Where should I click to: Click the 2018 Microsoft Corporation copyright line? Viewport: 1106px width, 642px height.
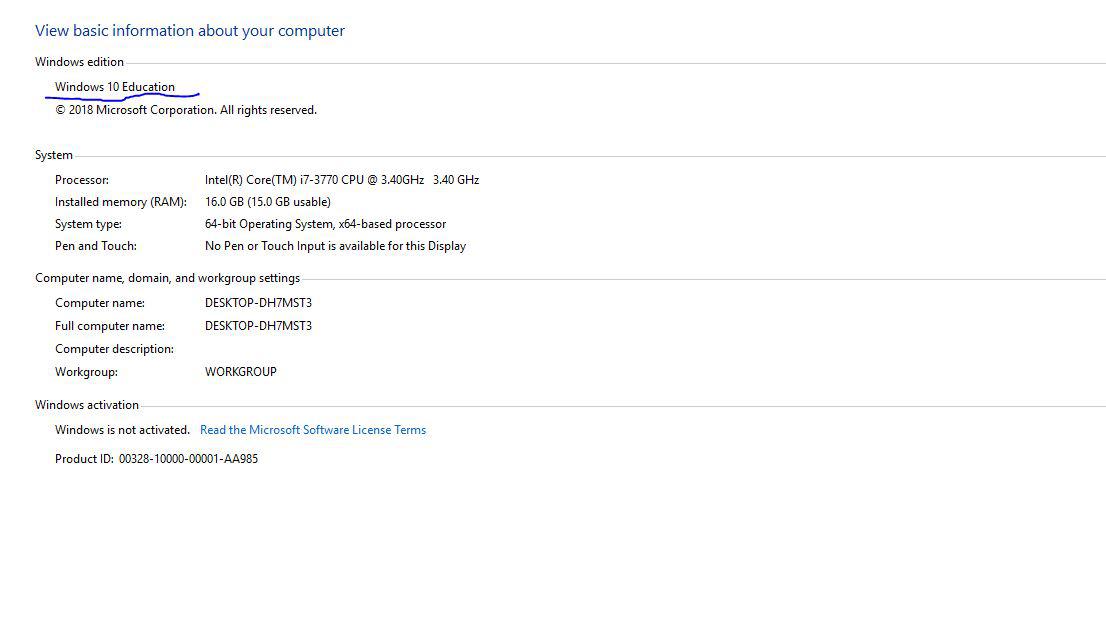coord(186,110)
